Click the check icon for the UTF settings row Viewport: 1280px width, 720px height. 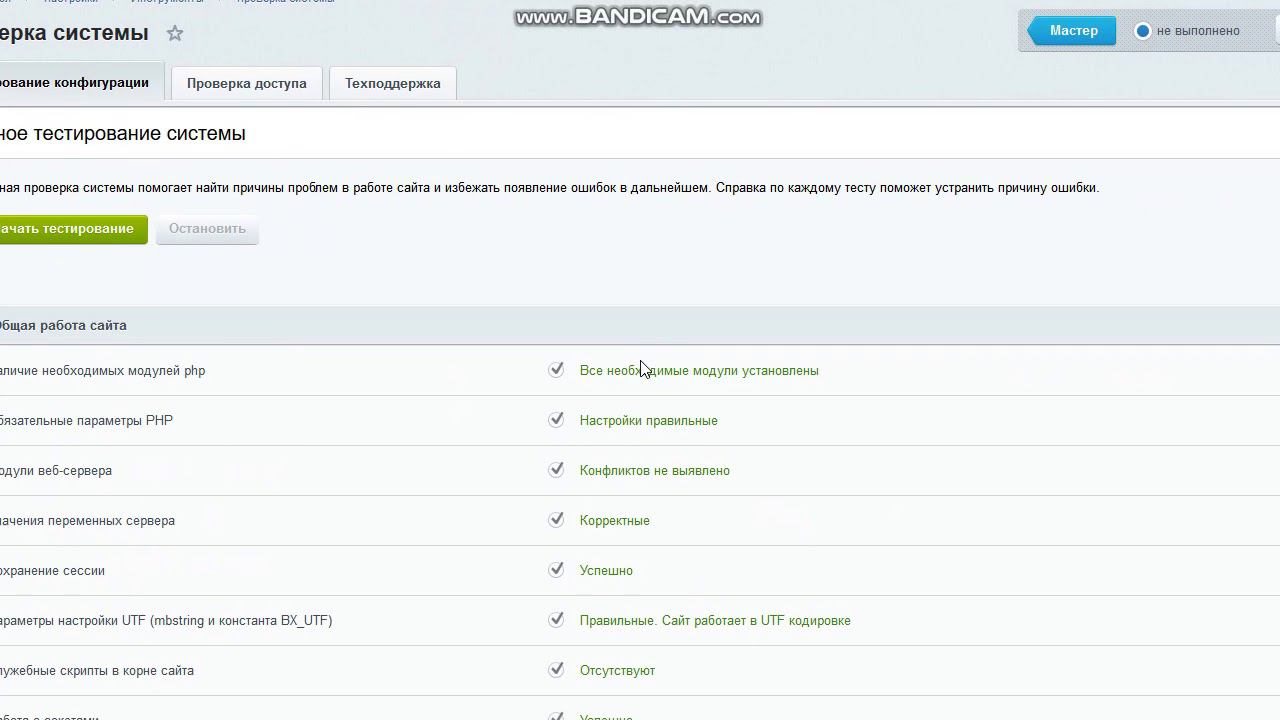pyautogui.click(x=556, y=620)
